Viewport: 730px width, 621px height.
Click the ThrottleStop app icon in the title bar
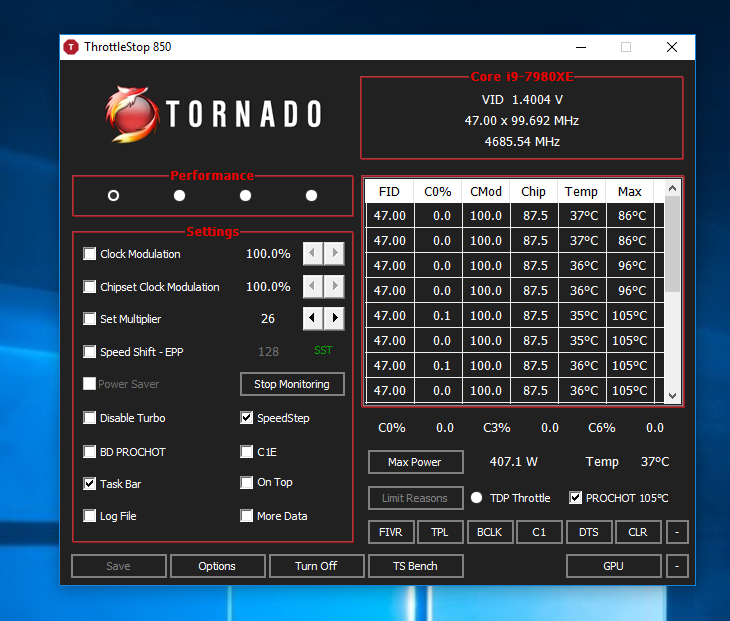tap(71, 47)
